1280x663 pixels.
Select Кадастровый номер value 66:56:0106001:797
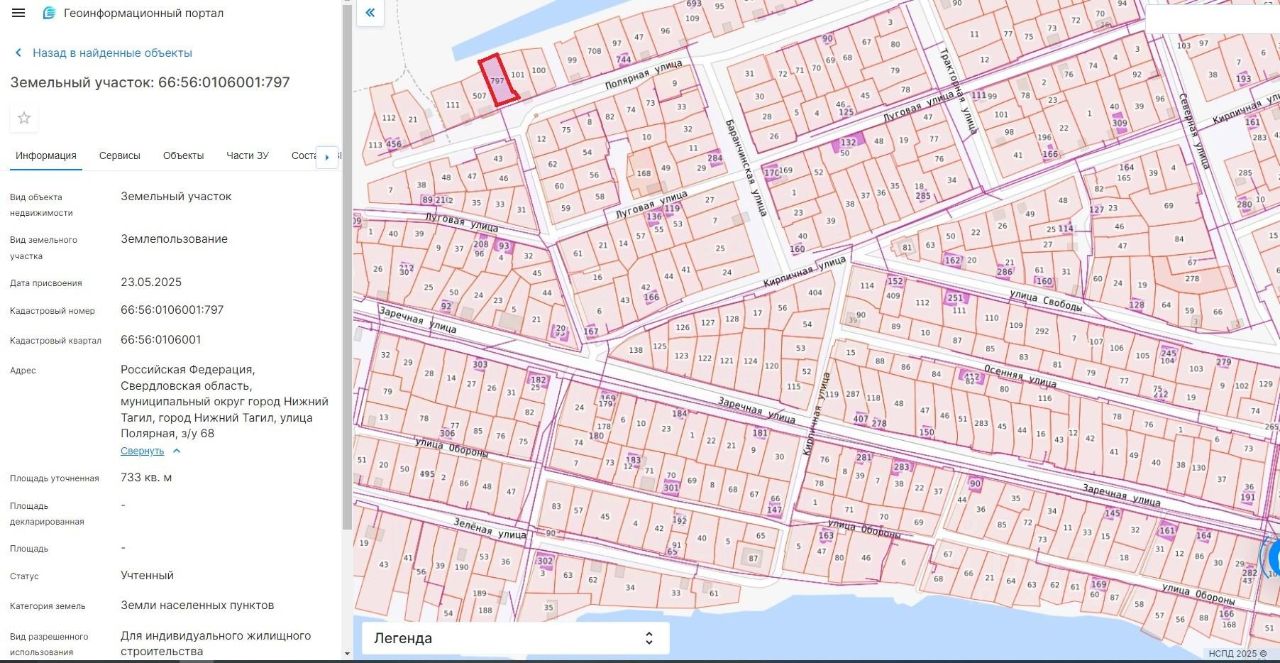coord(172,310)
